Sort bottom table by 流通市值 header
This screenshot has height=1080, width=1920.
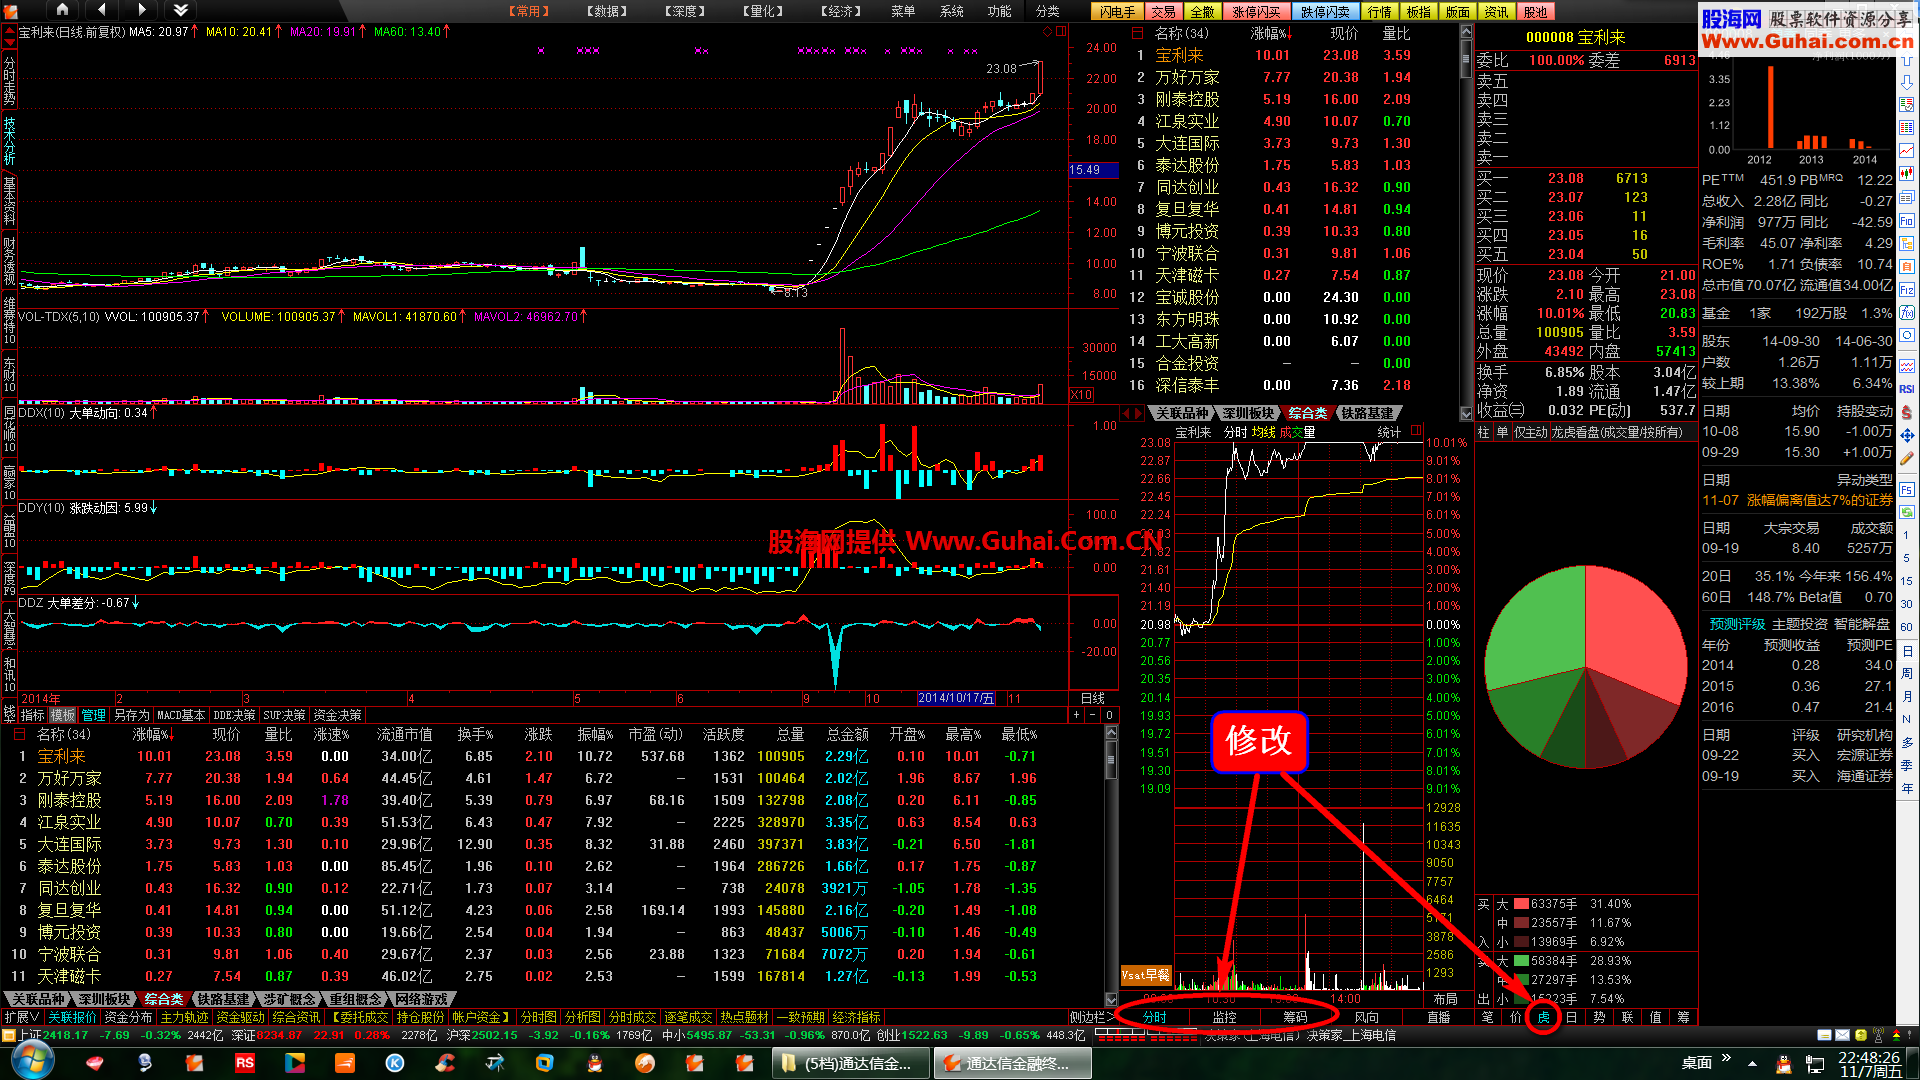404,734
